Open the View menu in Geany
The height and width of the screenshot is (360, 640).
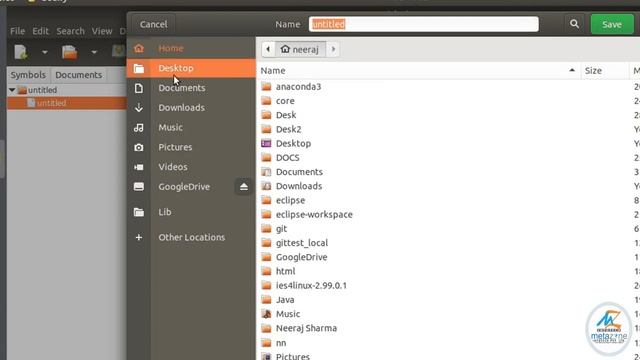pyautogui.click(x=102, y=31)
